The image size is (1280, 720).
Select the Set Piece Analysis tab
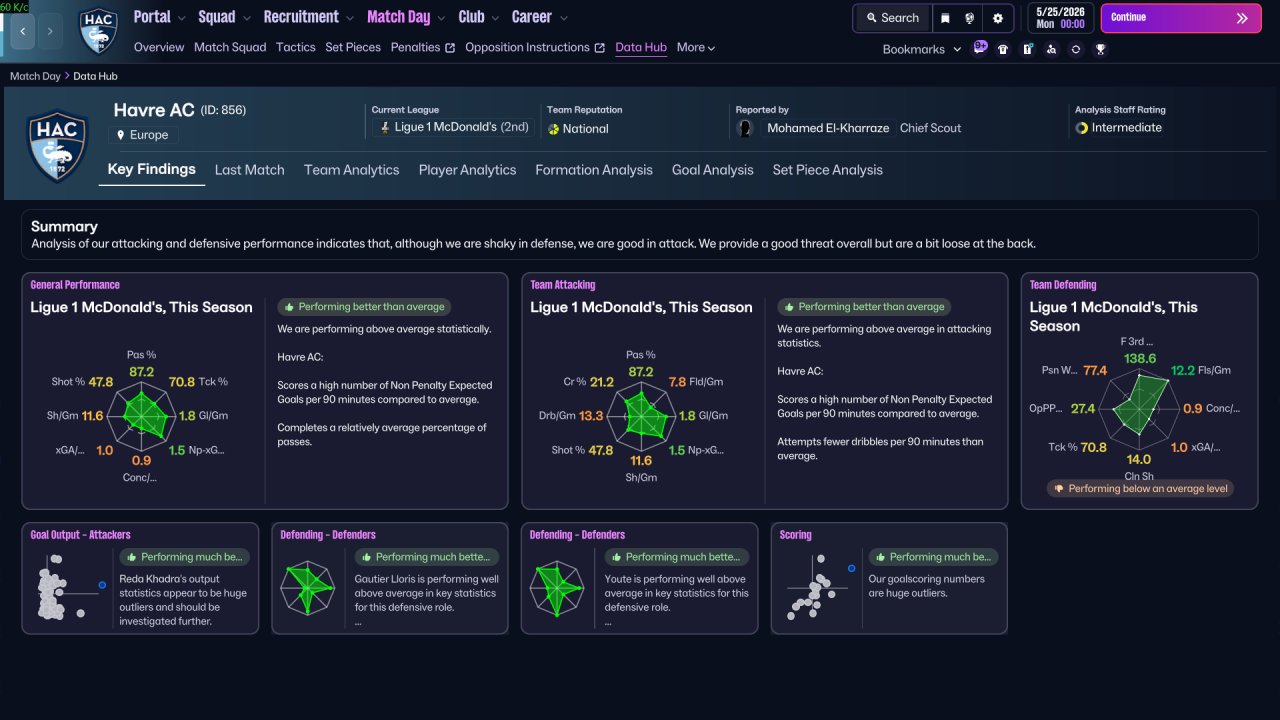pyautogui.click(x=828, y=170)
